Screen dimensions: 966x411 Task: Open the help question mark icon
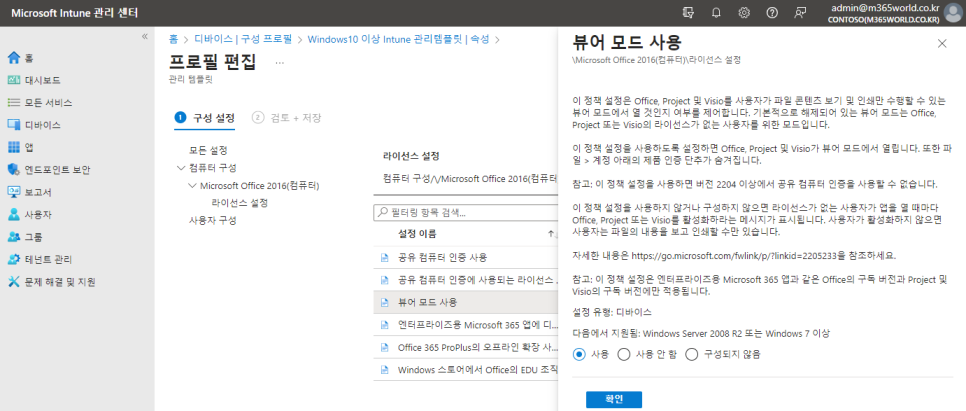tap(772, 12)
